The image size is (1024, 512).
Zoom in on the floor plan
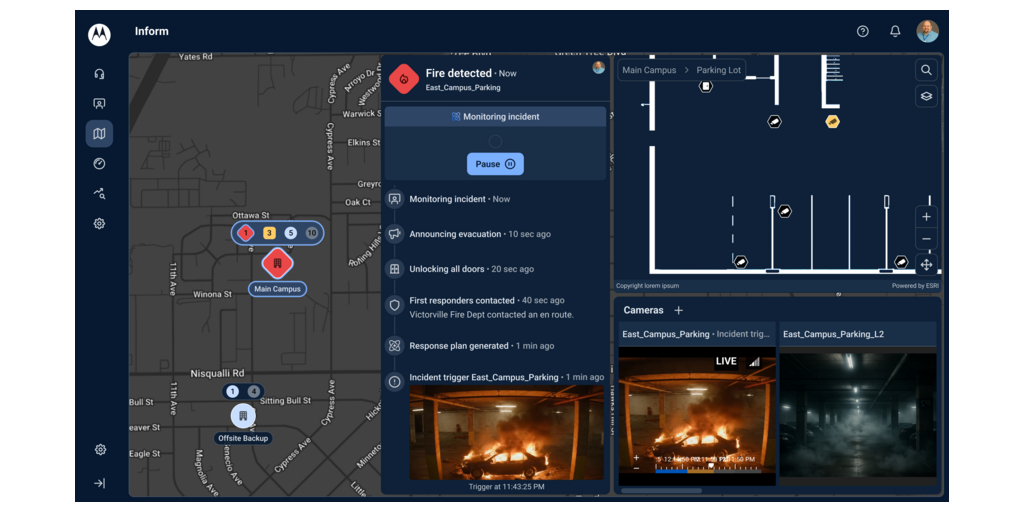click(x=926, y=217)
